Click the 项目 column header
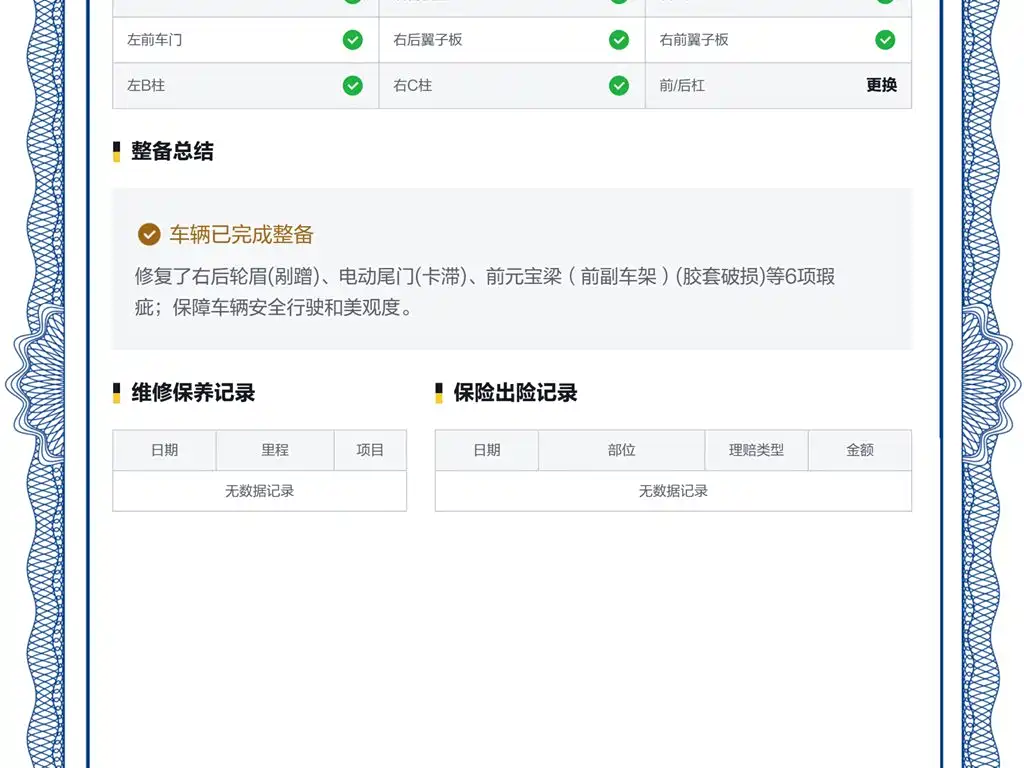The height and width of the screenshot is (768, 1024). click(x=370, y=450)
